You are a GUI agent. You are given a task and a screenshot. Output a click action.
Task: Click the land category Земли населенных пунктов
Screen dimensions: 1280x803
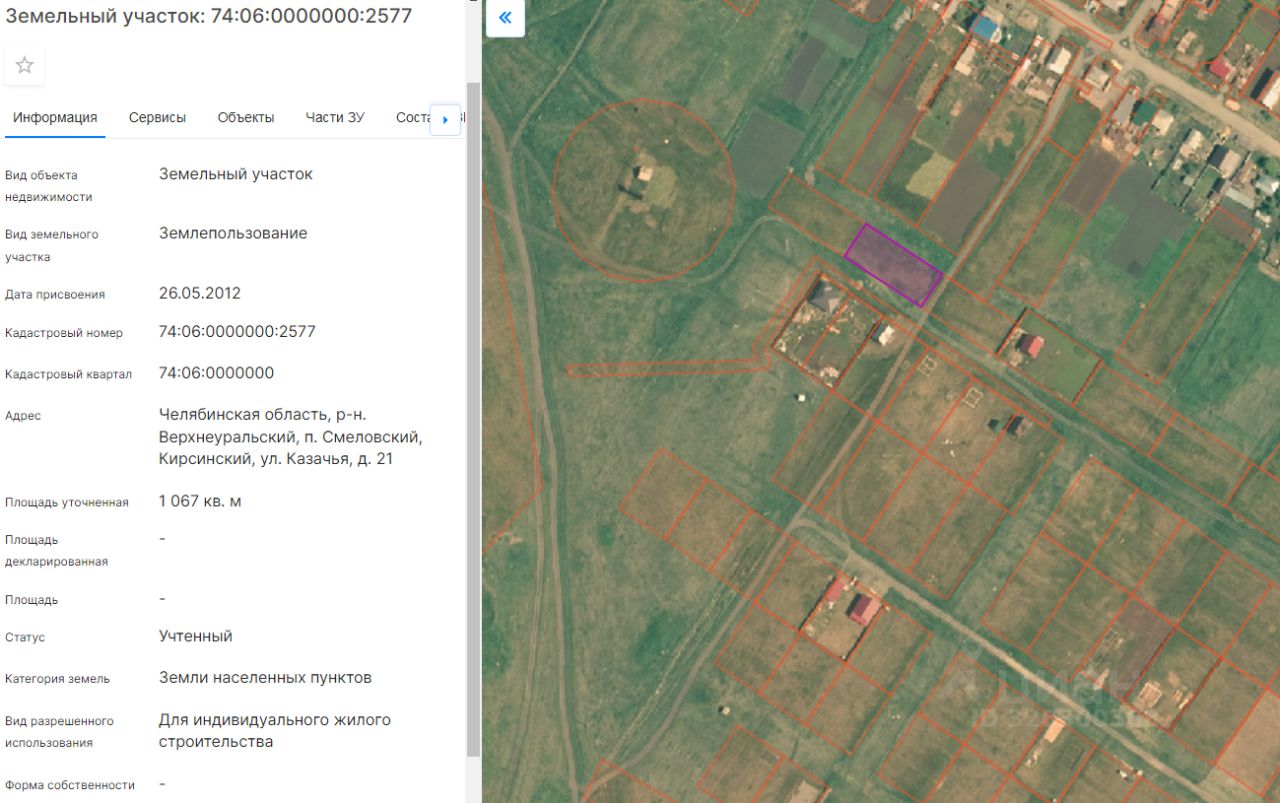point(265,677)
